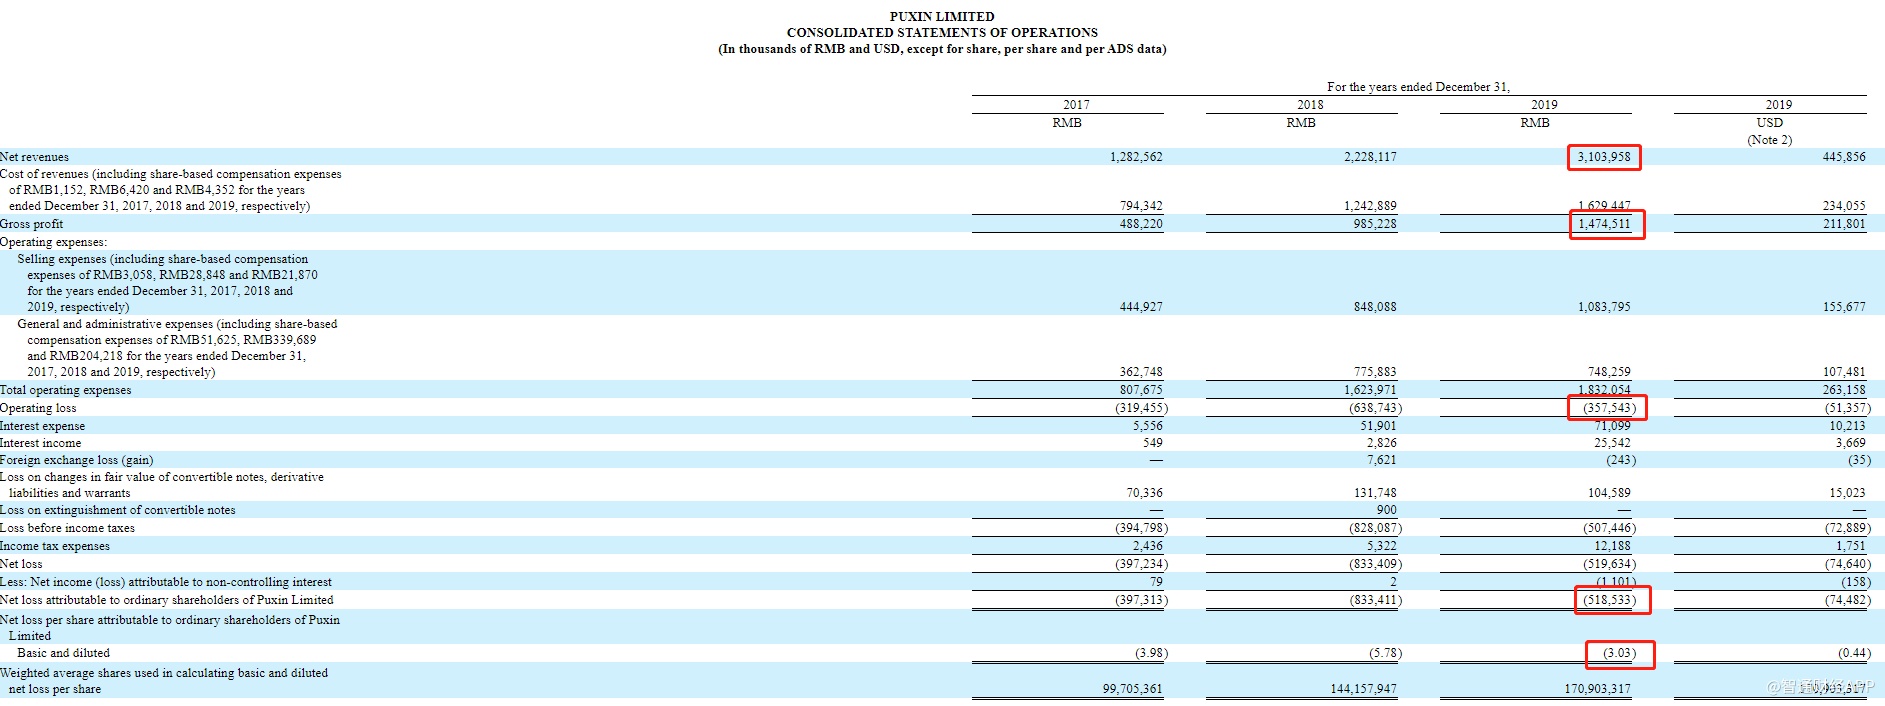Select total operating expenses 807,675
Image resolution: width=1885 pixels, height=706 pixels.
click(1141, 390)
